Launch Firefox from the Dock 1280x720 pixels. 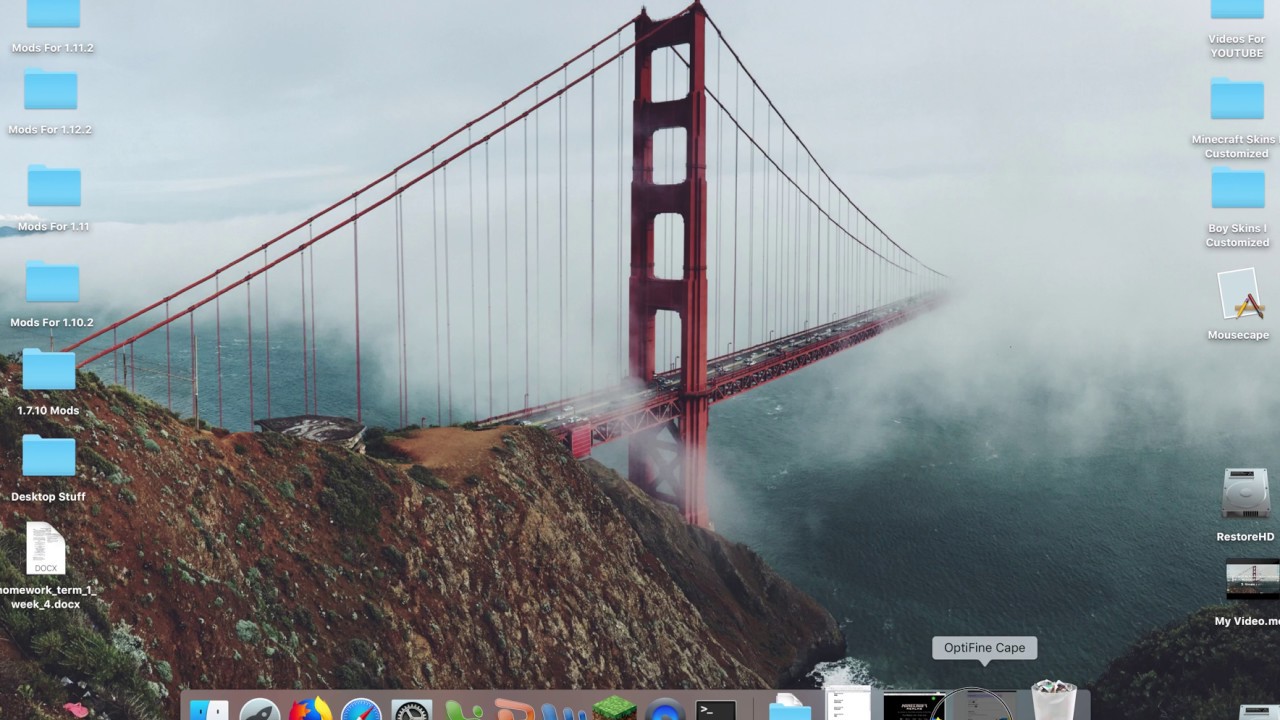tap(310, 709)
